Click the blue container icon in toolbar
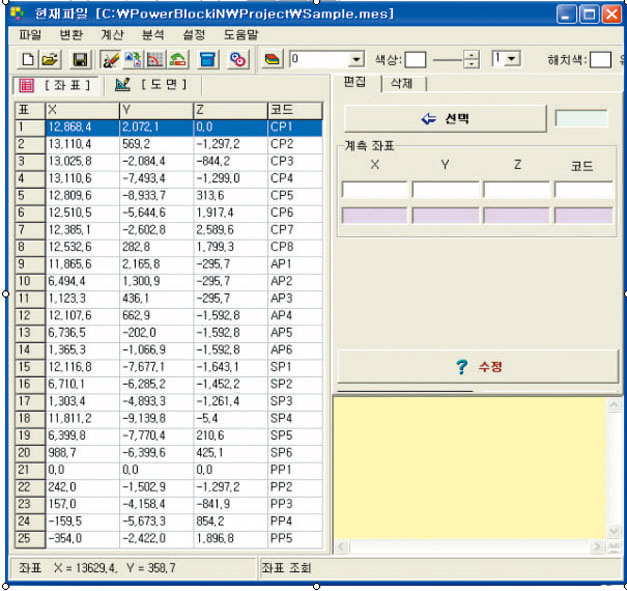The width and height of the screenshot is (627, 591). (209, 60)
